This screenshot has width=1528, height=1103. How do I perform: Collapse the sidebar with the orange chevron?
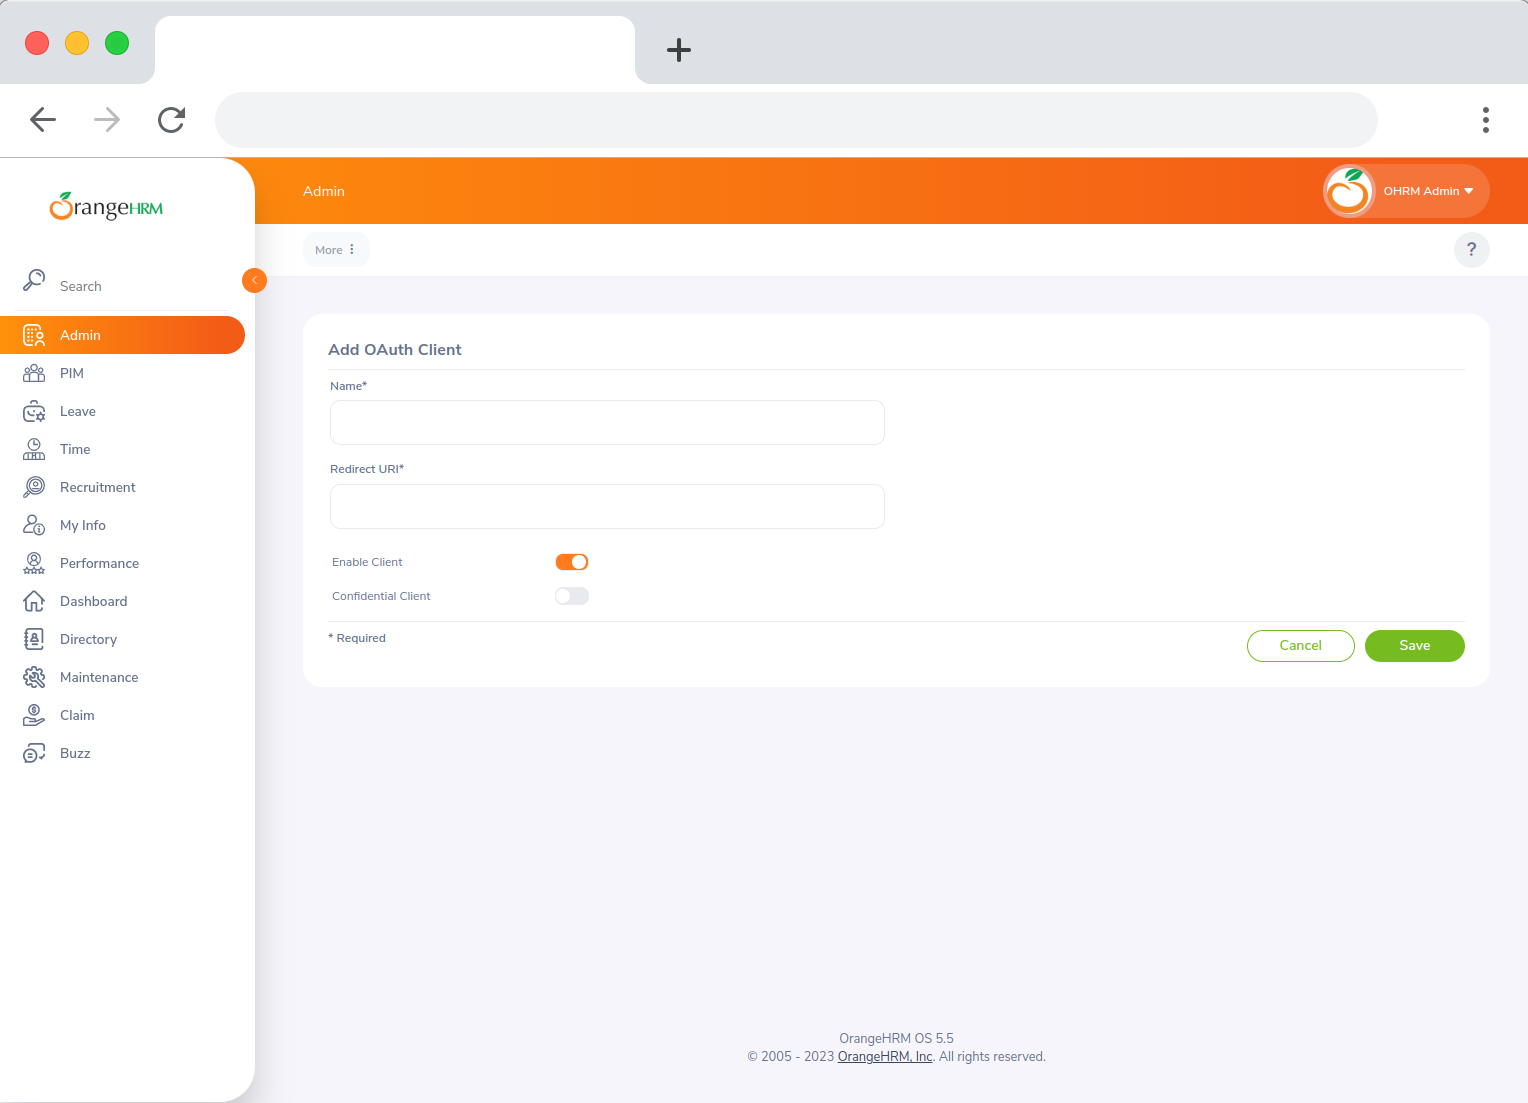[x=254, y=280]
